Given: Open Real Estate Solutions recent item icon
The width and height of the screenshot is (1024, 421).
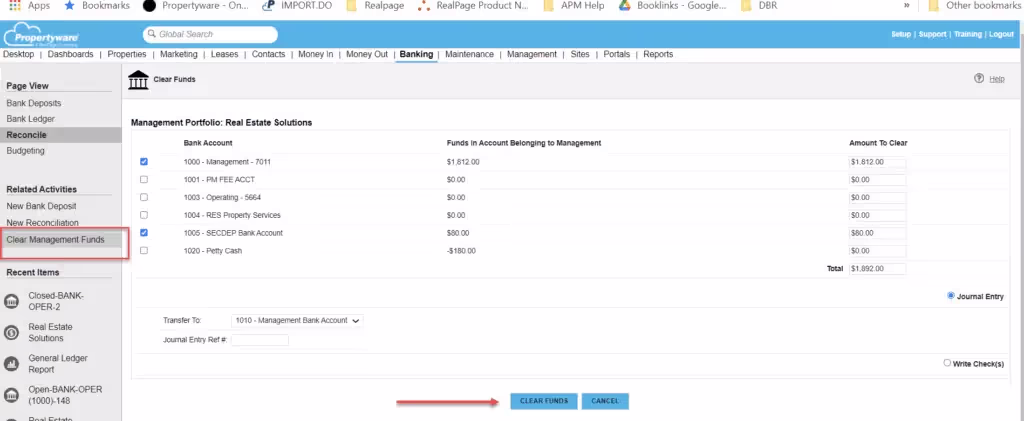Looking at the screenshot, I should tap(11, 333).
